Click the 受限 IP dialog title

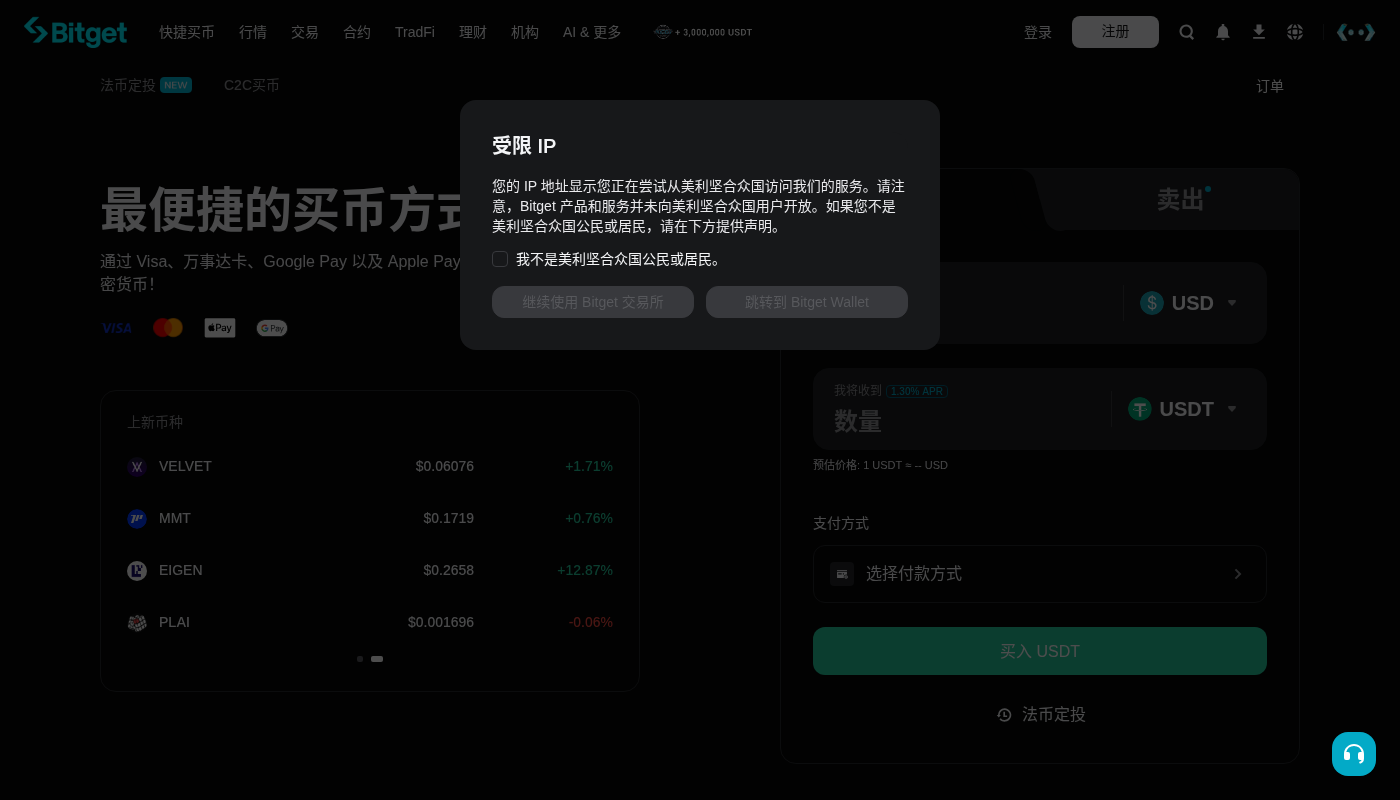[524, 146]
